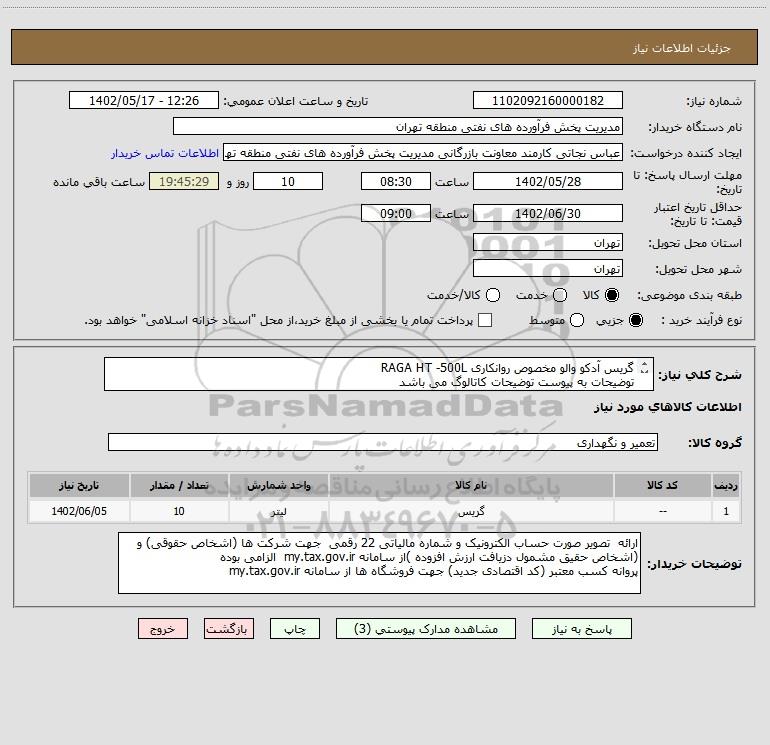This screenshot has height=745, width=770.
Task: Click the quantity cell 10 in table
Action: coord(179,511)
